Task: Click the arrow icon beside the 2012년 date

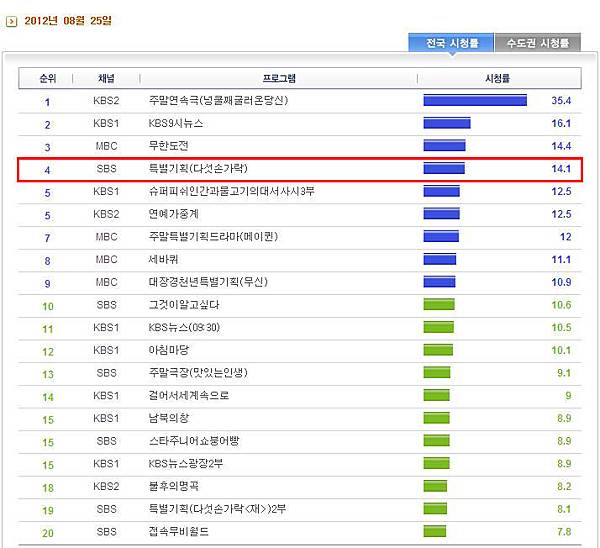Action: tap(12, 21)
